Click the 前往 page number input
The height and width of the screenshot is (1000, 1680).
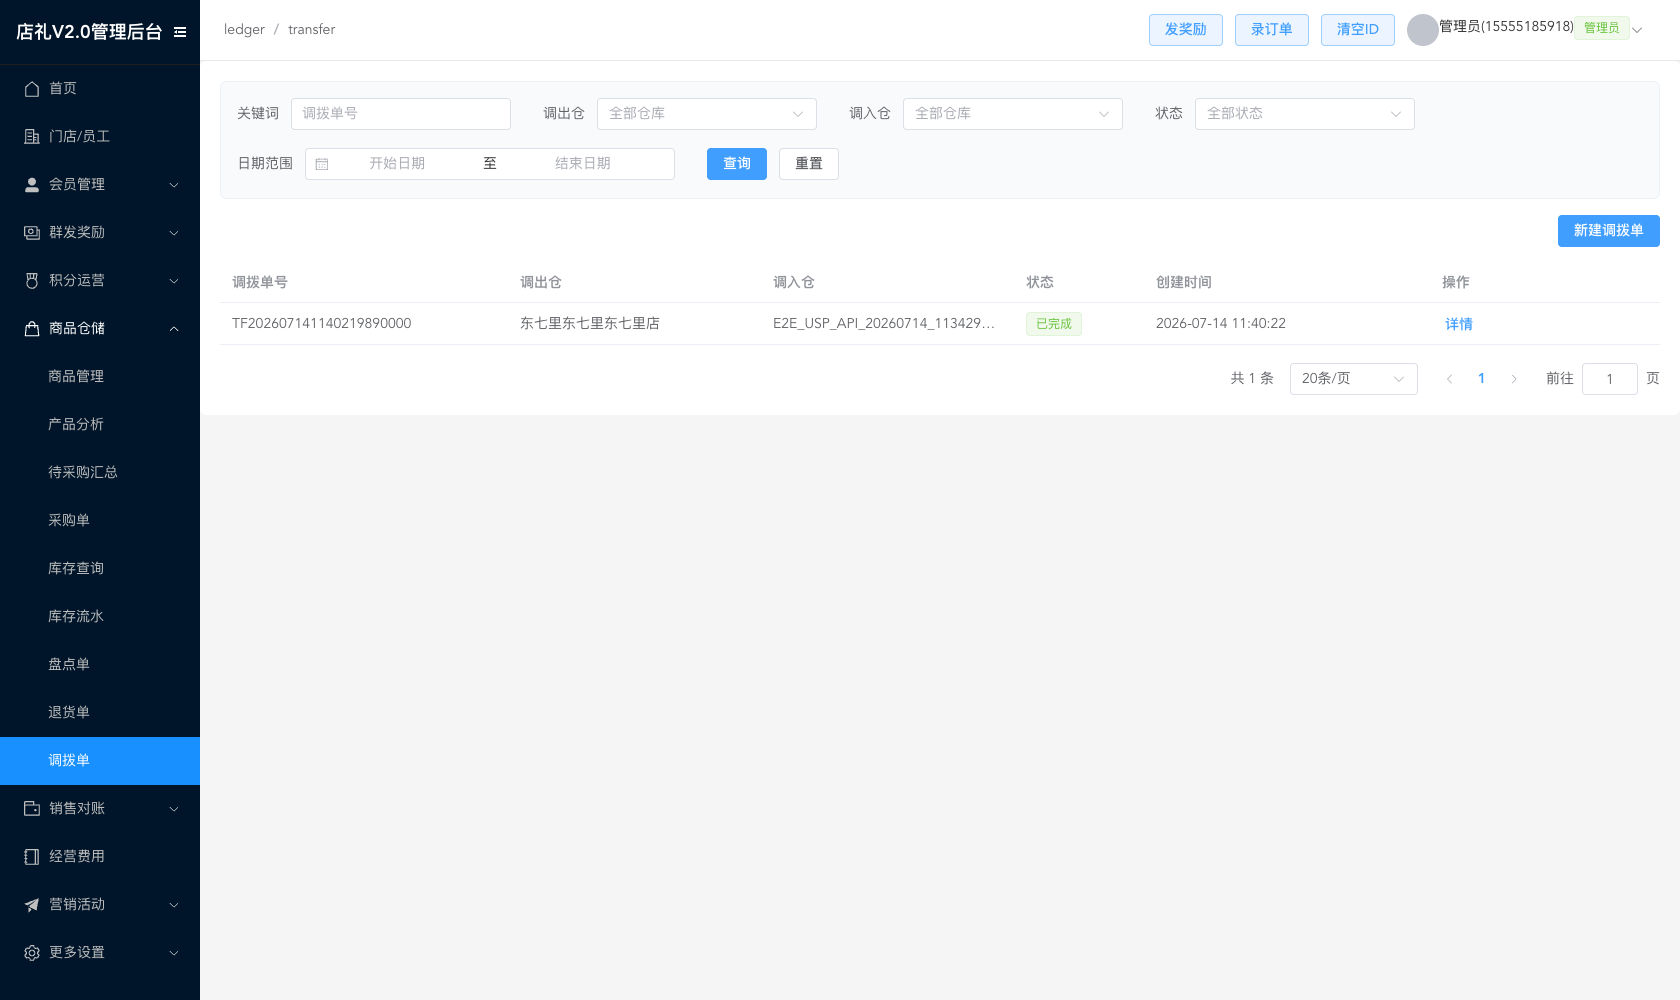1610,379
